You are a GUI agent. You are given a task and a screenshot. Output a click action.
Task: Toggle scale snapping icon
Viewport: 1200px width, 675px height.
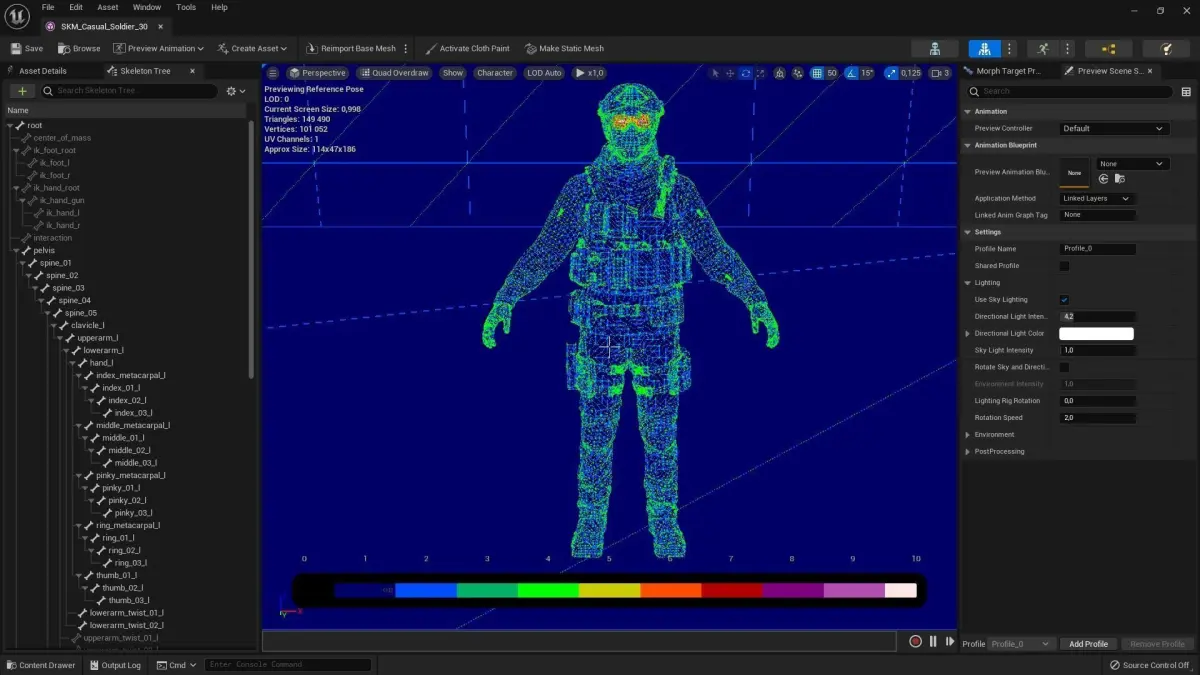click(890, 73)
